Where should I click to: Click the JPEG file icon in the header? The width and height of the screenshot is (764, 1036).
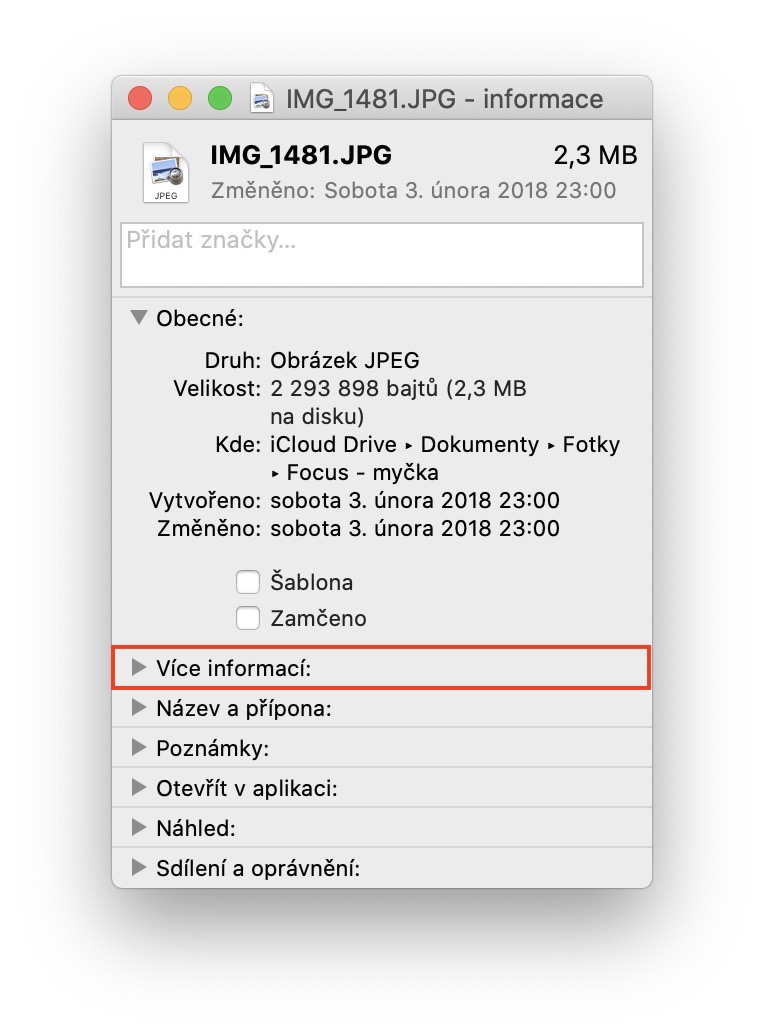[166, 172]
